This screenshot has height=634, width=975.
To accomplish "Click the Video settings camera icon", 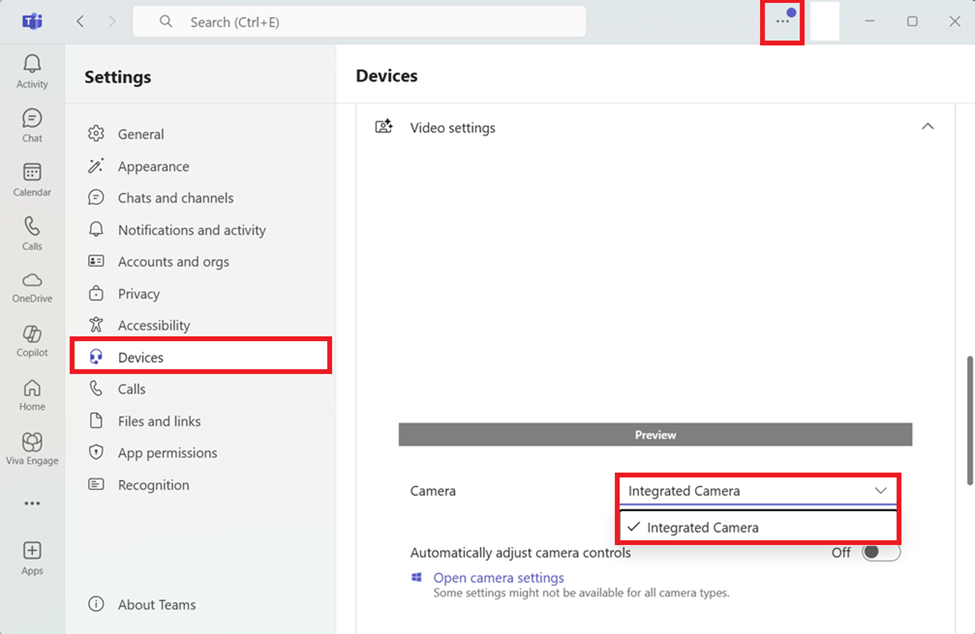I will tap(384, 127).
